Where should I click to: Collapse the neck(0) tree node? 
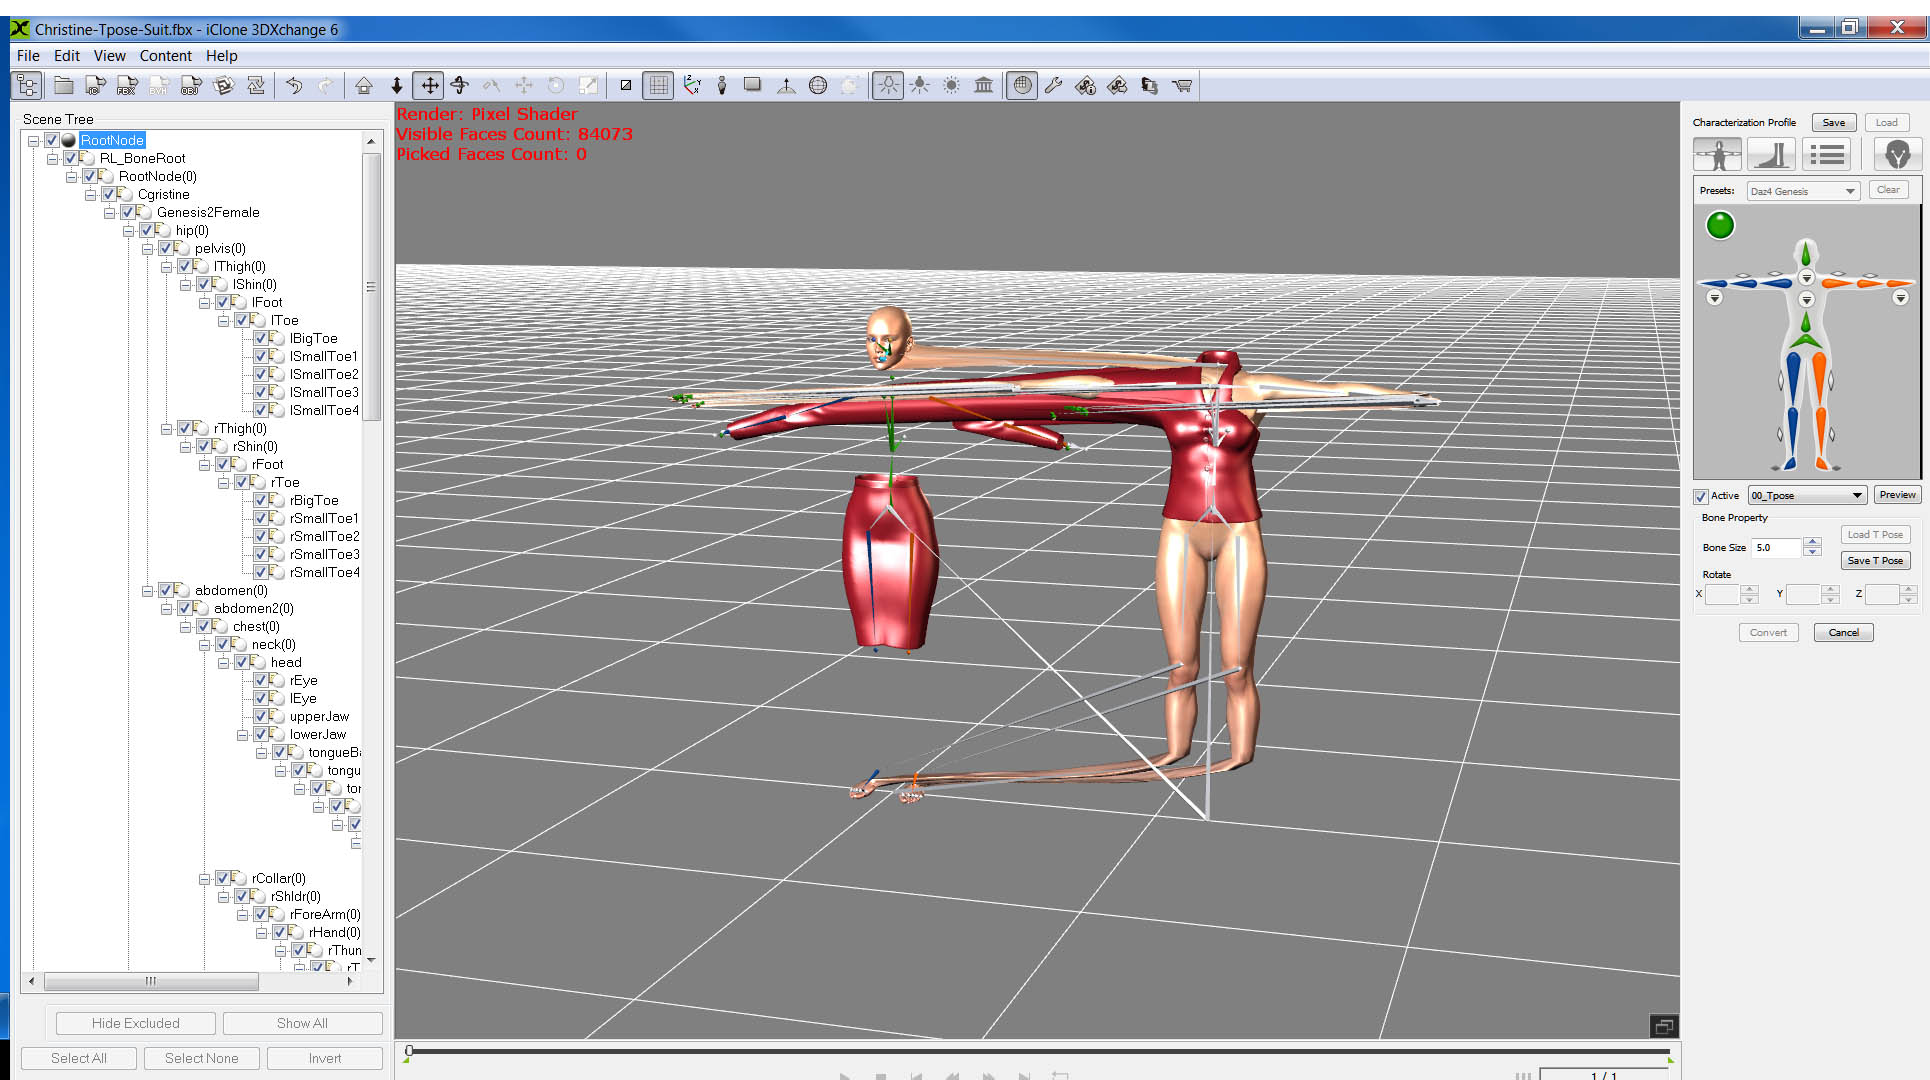click(x=205, y=645)
